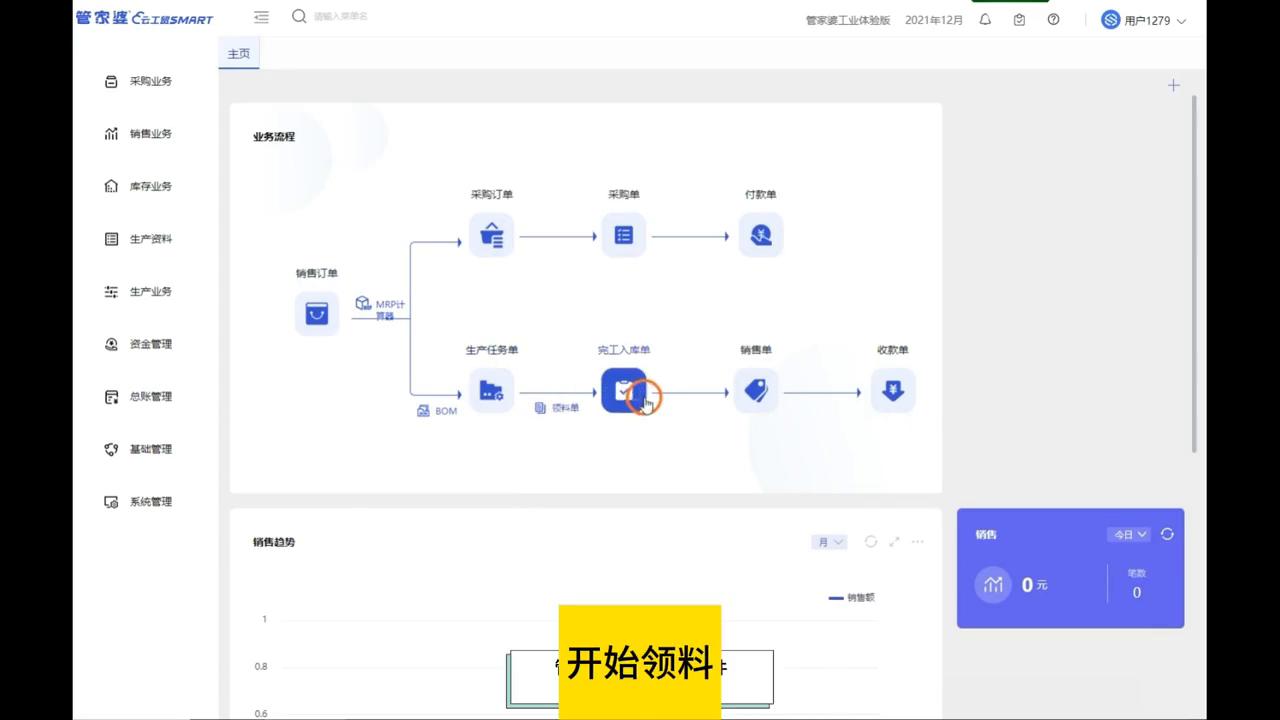
Task: Select the 付款单 icon
Action: [760, 235]
